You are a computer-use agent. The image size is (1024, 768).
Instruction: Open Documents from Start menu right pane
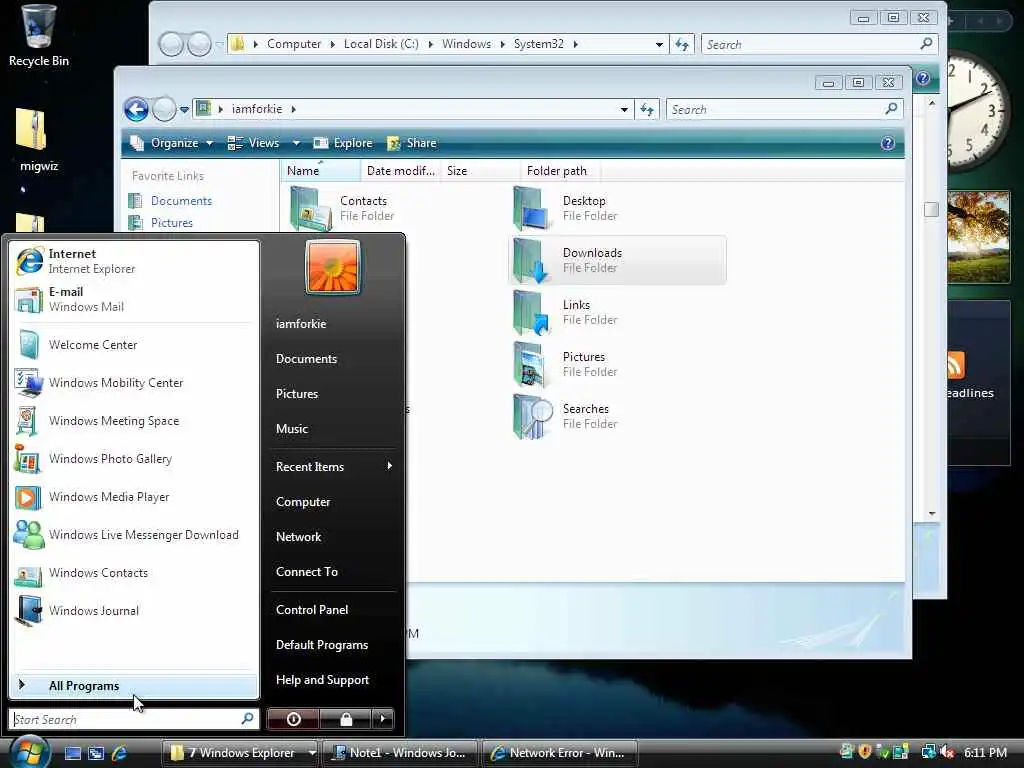click(333, 359)
